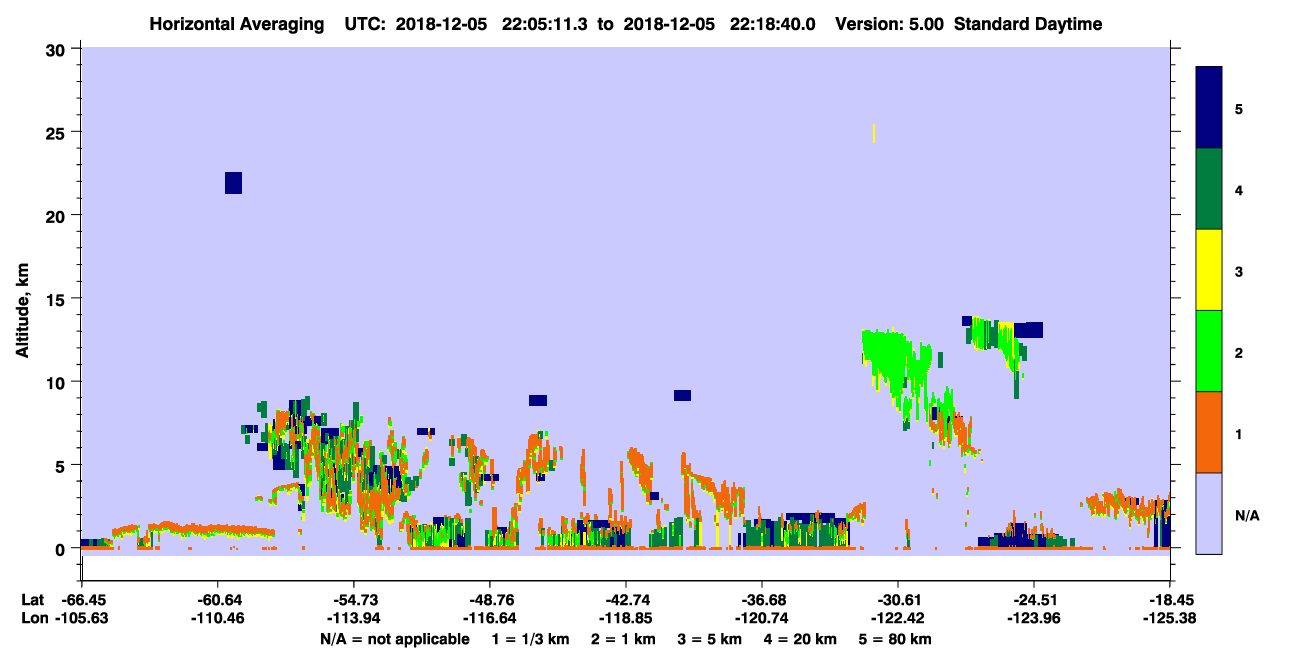The width and height of the screenshot is (1300, 667).
Task: Click the '5 = 80 km' legend note
Action: (x=897, y=639)
